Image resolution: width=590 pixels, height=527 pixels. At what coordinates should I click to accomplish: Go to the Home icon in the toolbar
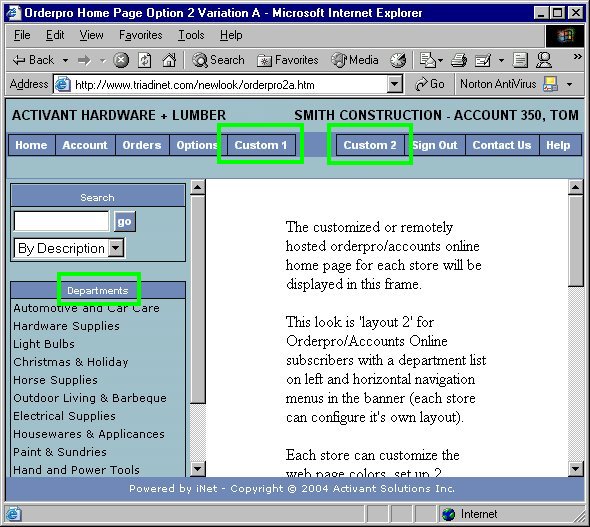click(169, 60)
